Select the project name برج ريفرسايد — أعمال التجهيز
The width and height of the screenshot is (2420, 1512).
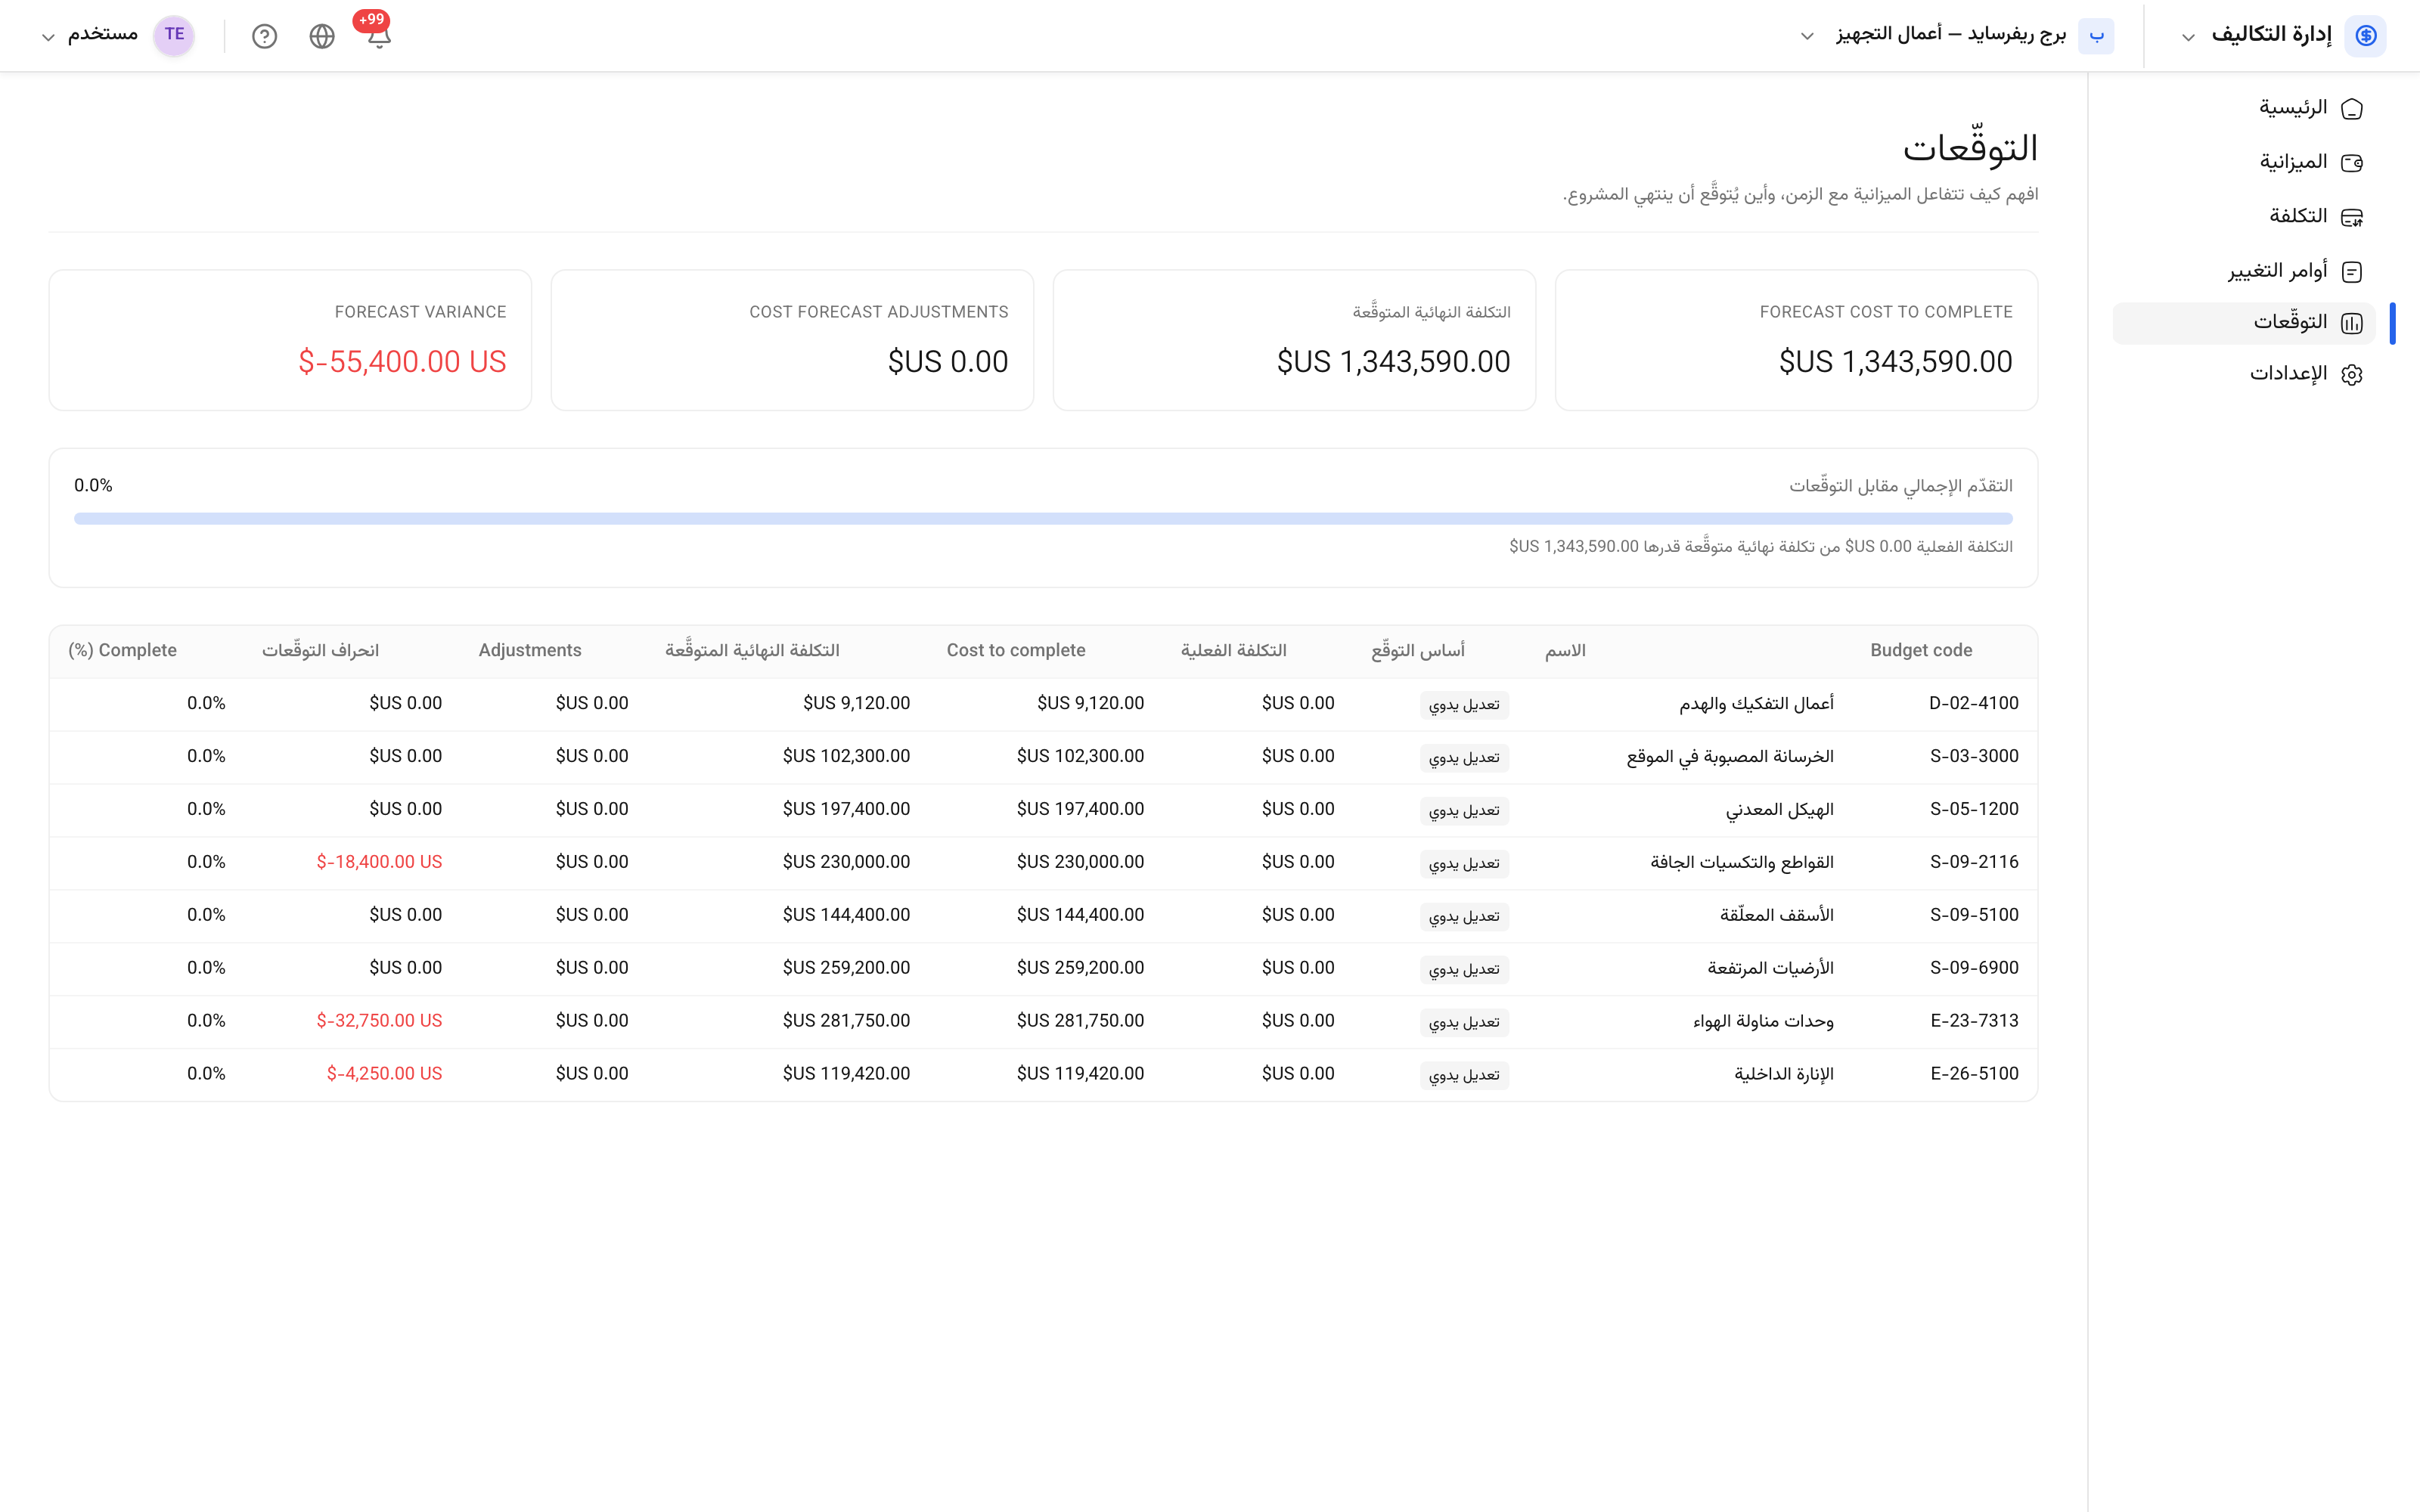pos(1950,35)
